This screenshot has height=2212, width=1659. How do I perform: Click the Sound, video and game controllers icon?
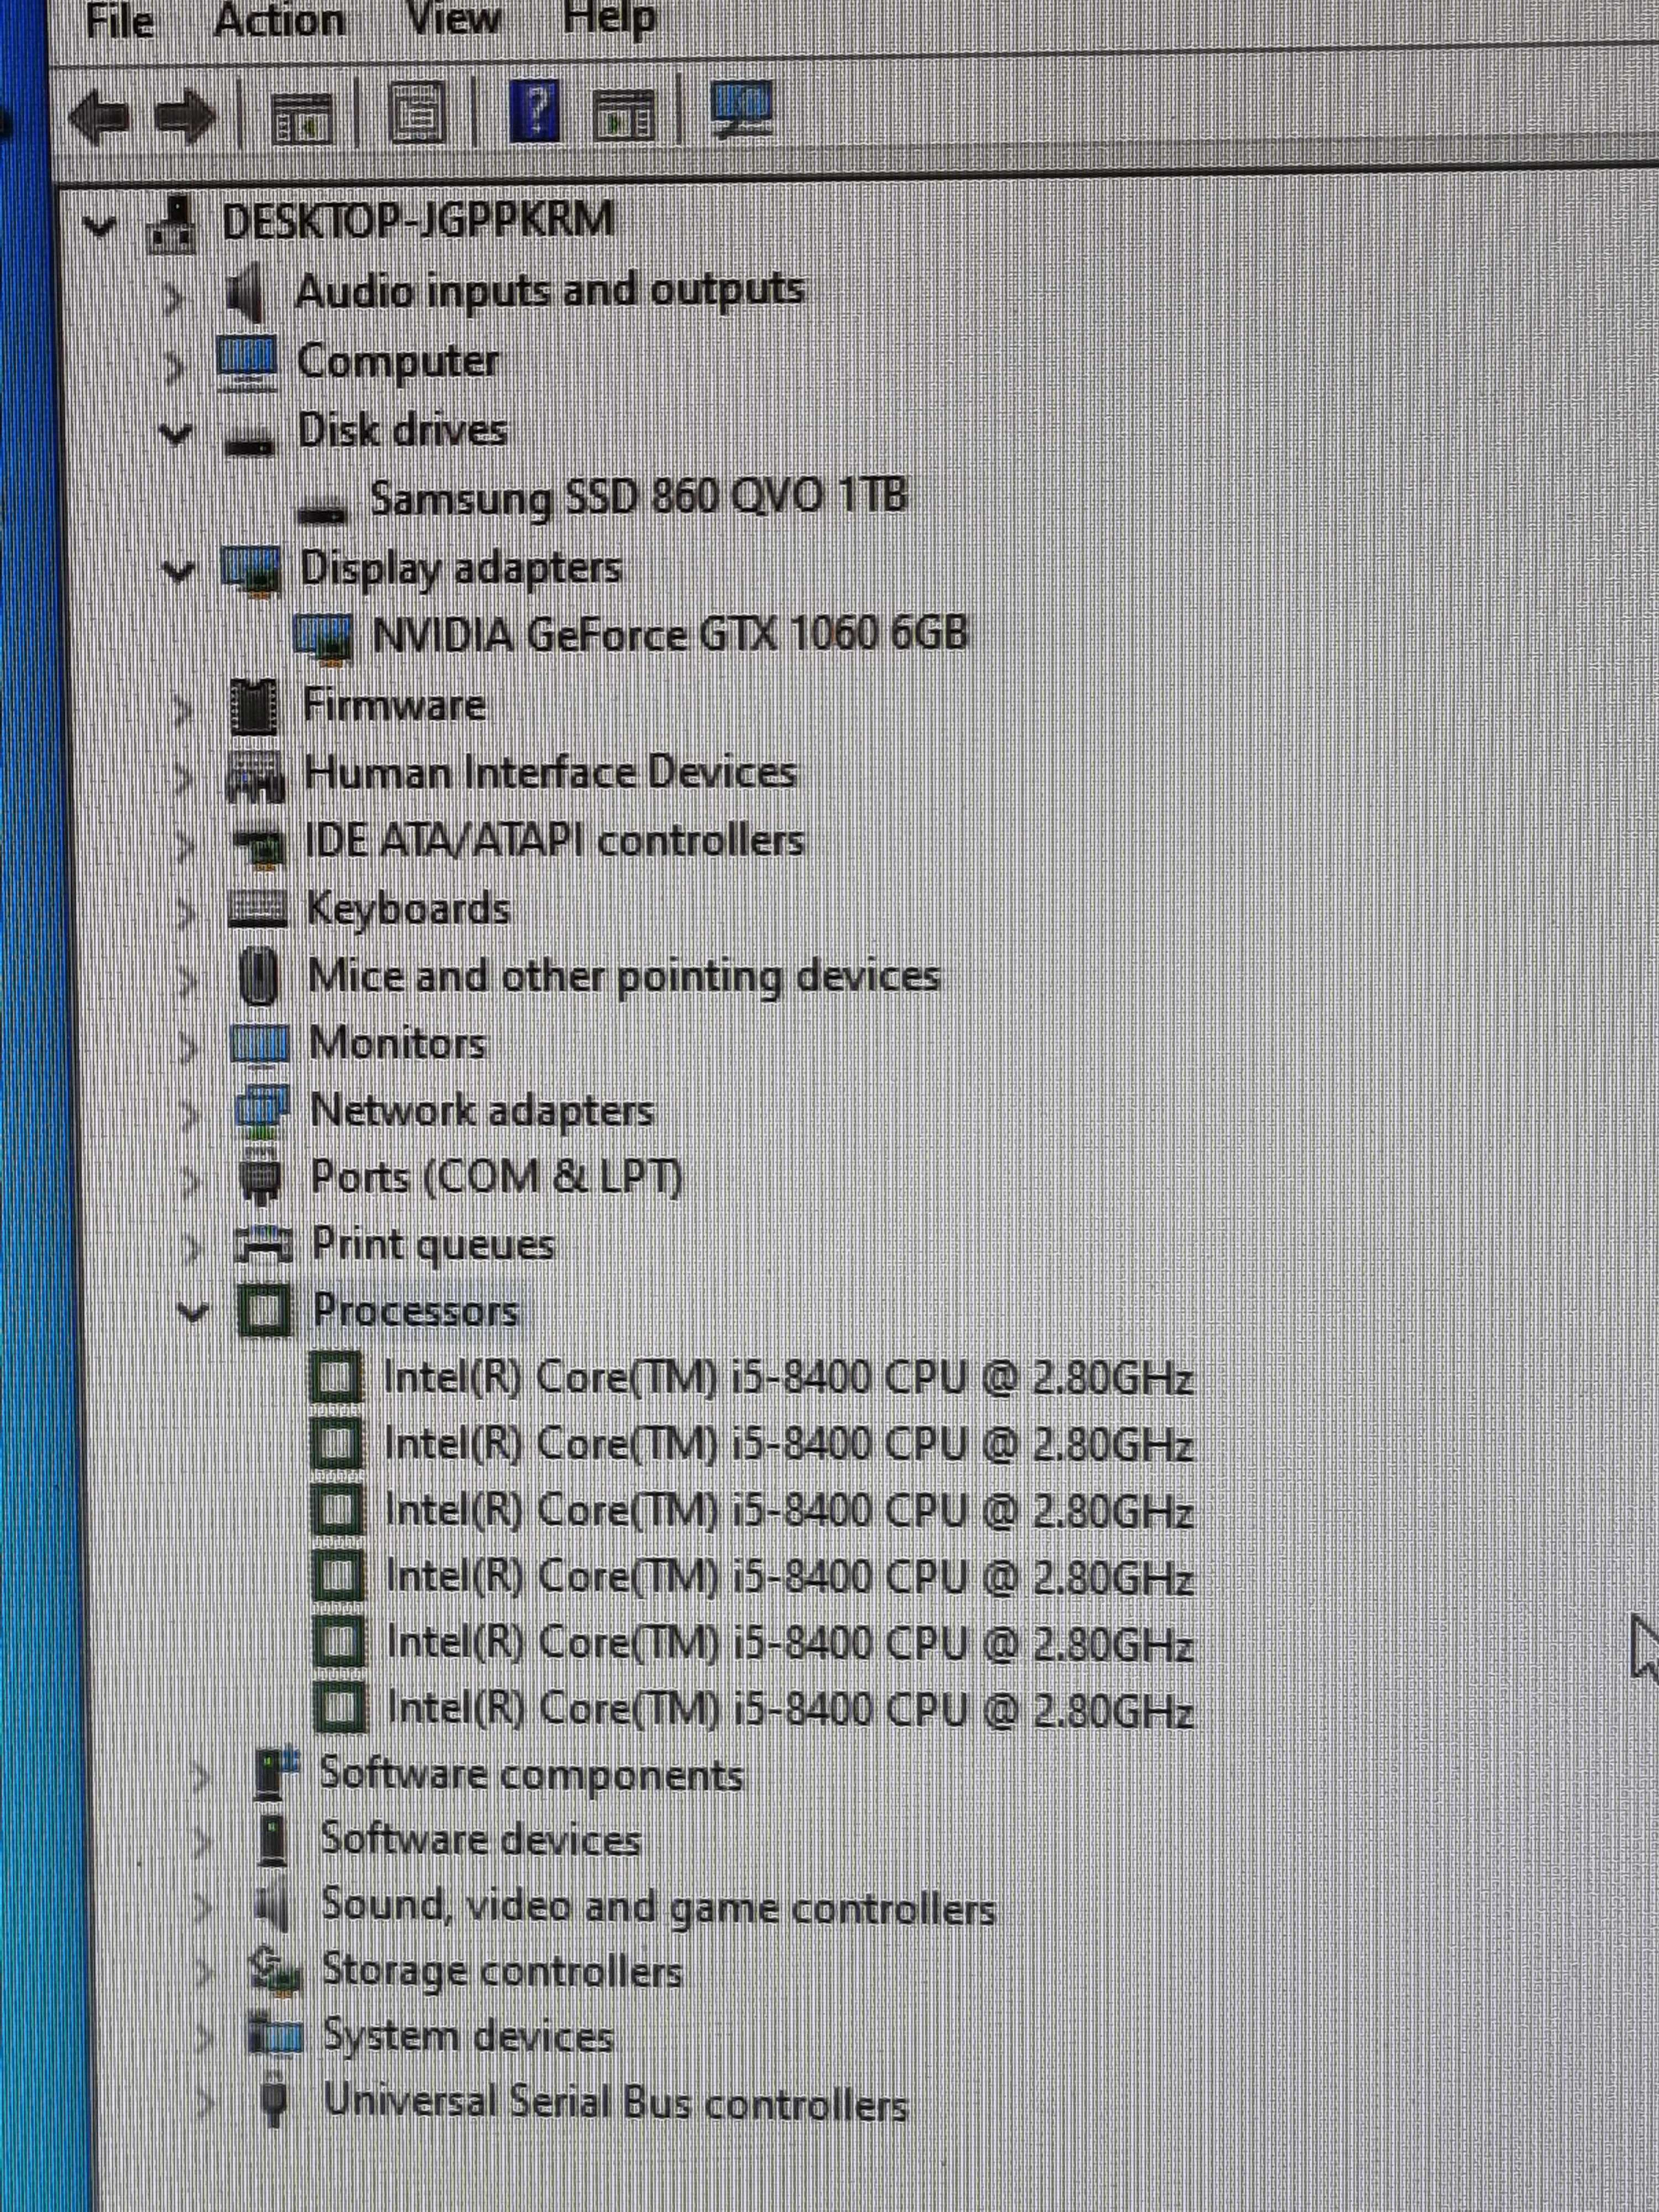click(x=272, y=1906)
